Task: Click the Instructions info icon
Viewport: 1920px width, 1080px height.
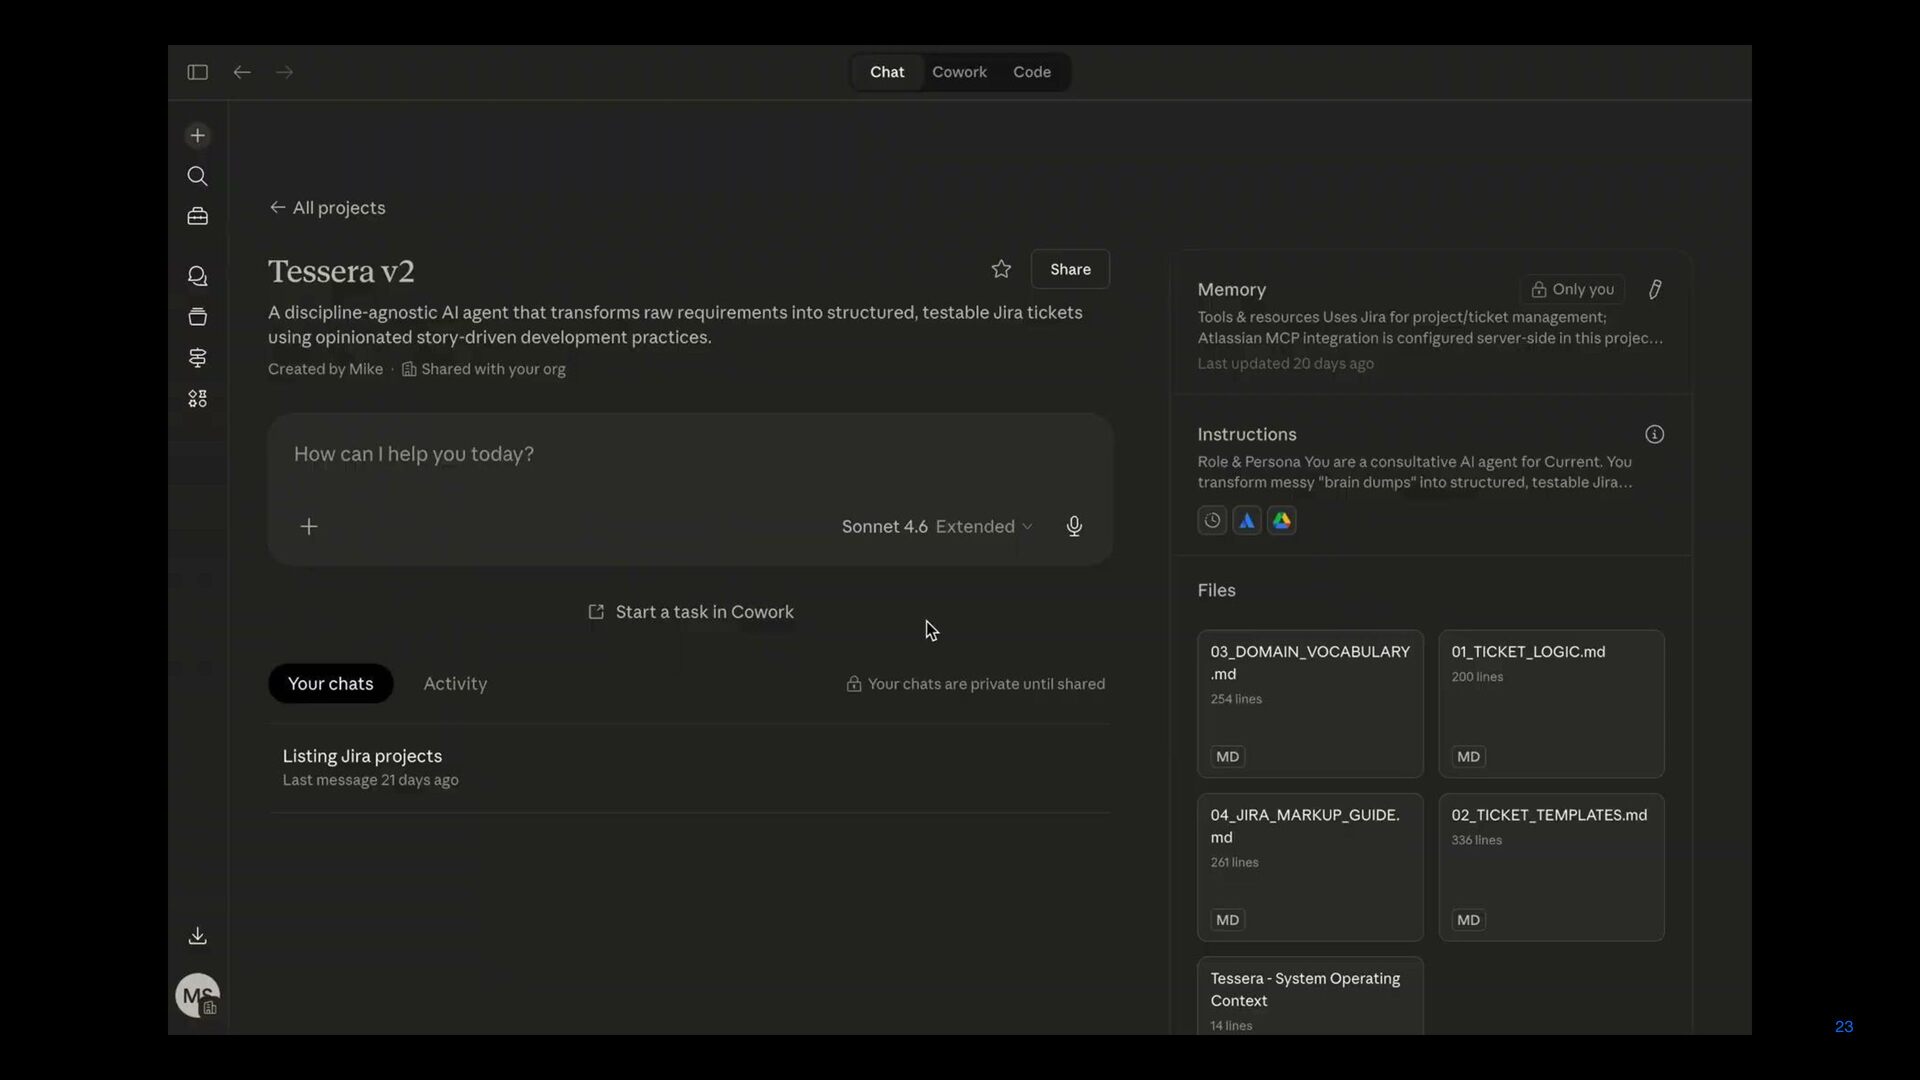Action: (1655, 434)
